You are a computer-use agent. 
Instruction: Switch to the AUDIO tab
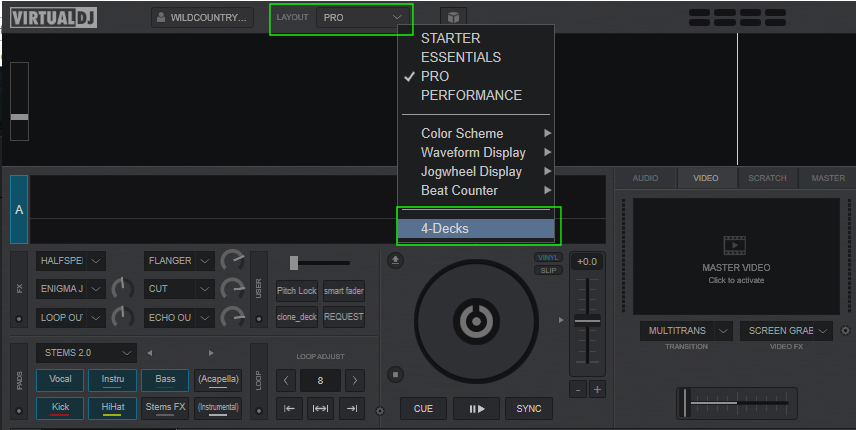[x=645, y=178]
